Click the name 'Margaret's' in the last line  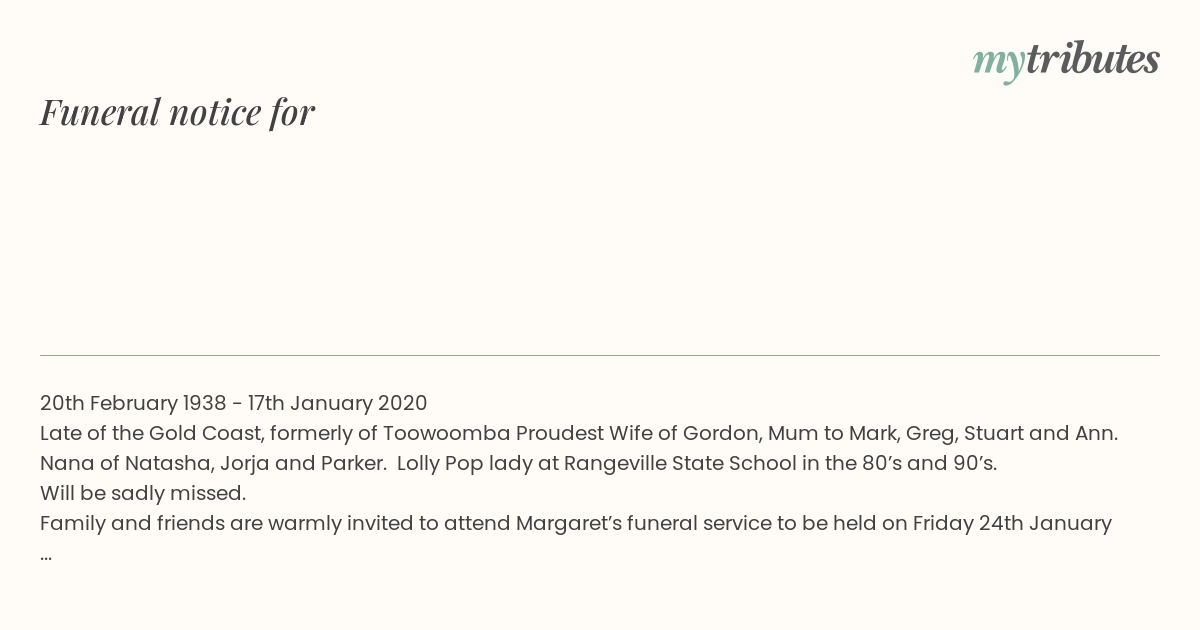point(568,523)
